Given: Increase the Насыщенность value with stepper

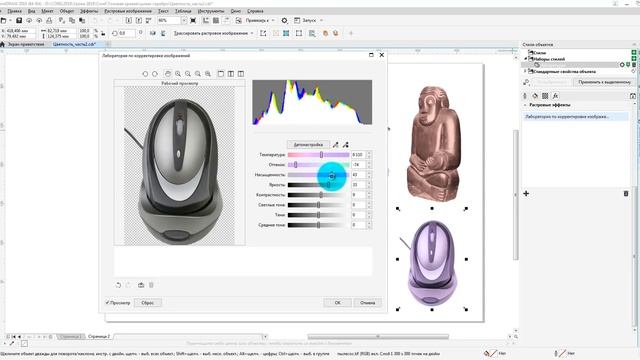Looking at the screenshot, I should point(369,173).
